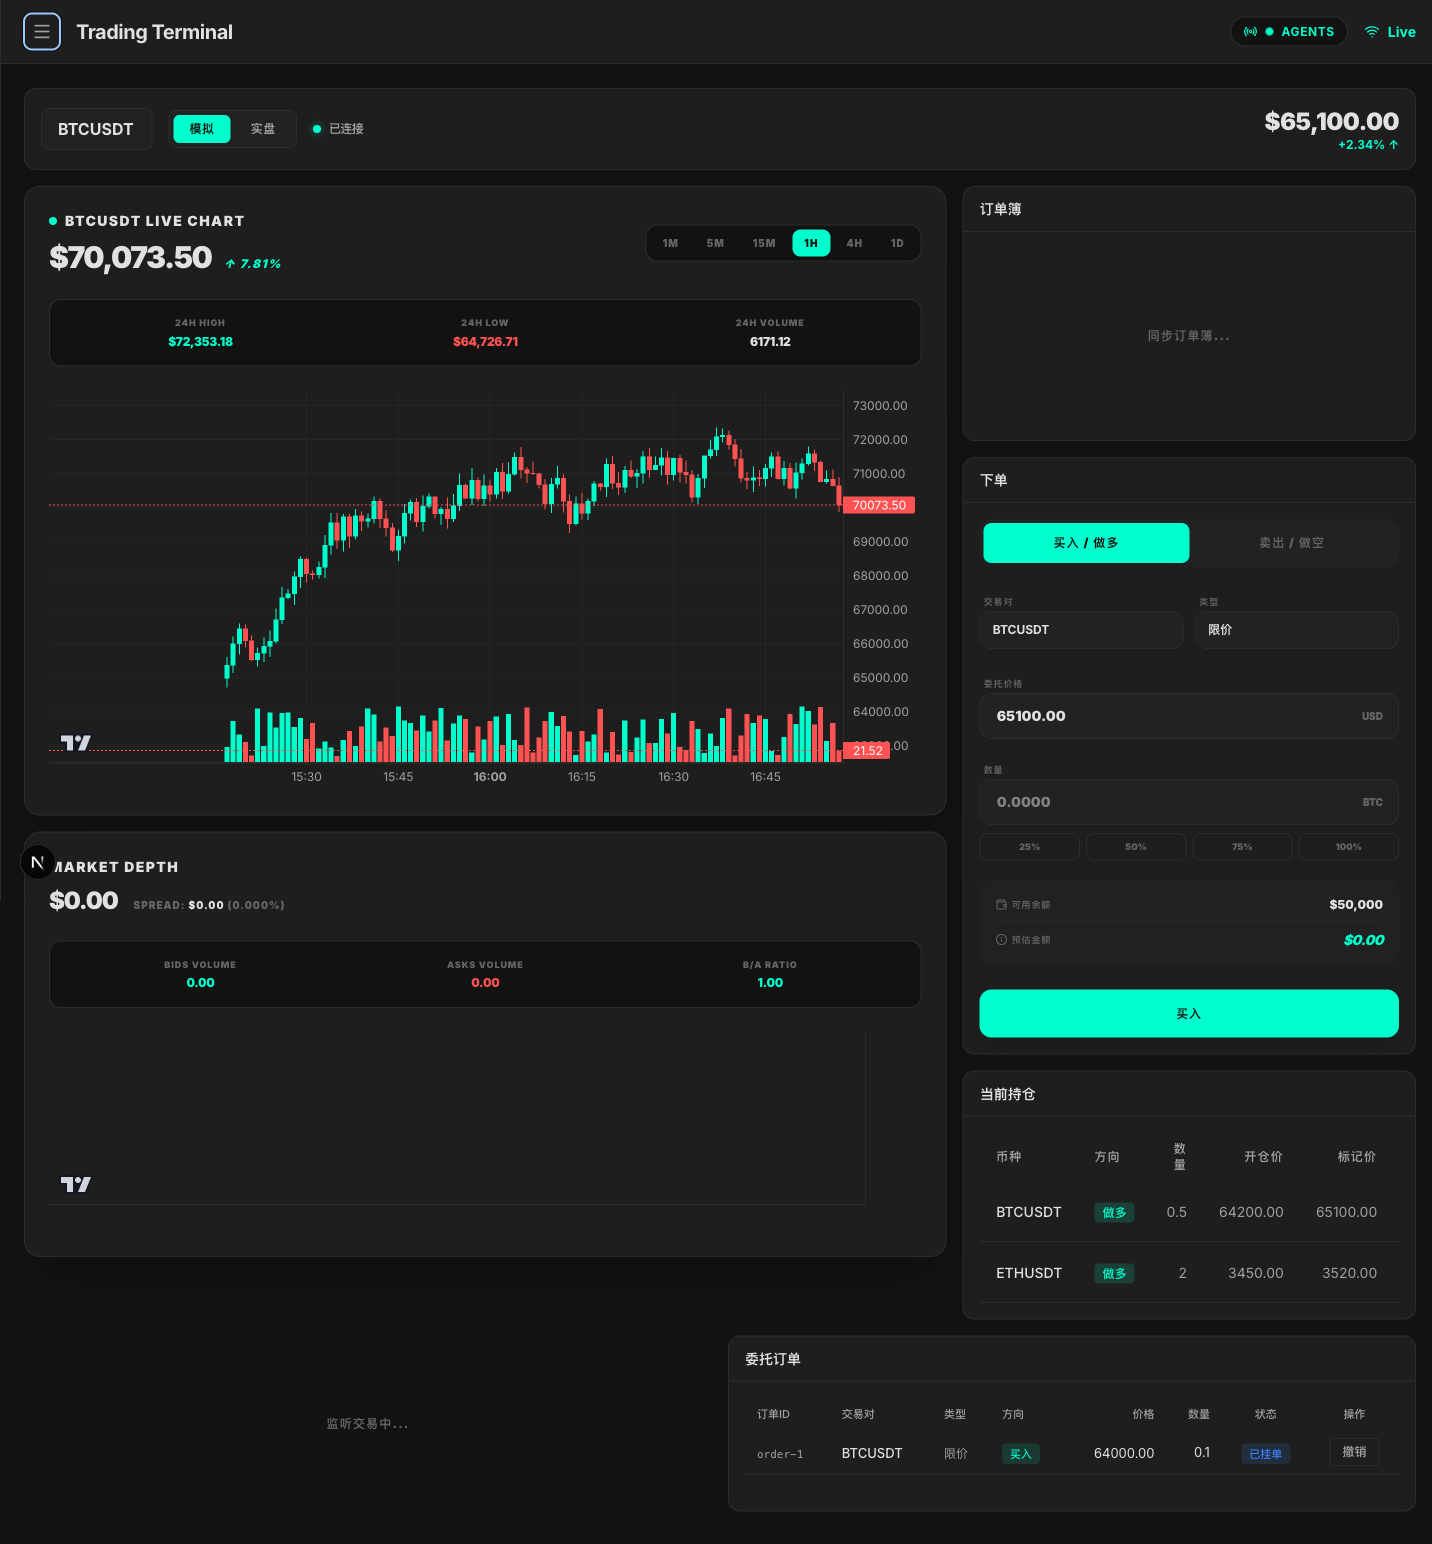Click the AGENTS broadcast icon
This screenshot has height=1544, width=1432.
pyautogui.click(x=1250, y=32)
